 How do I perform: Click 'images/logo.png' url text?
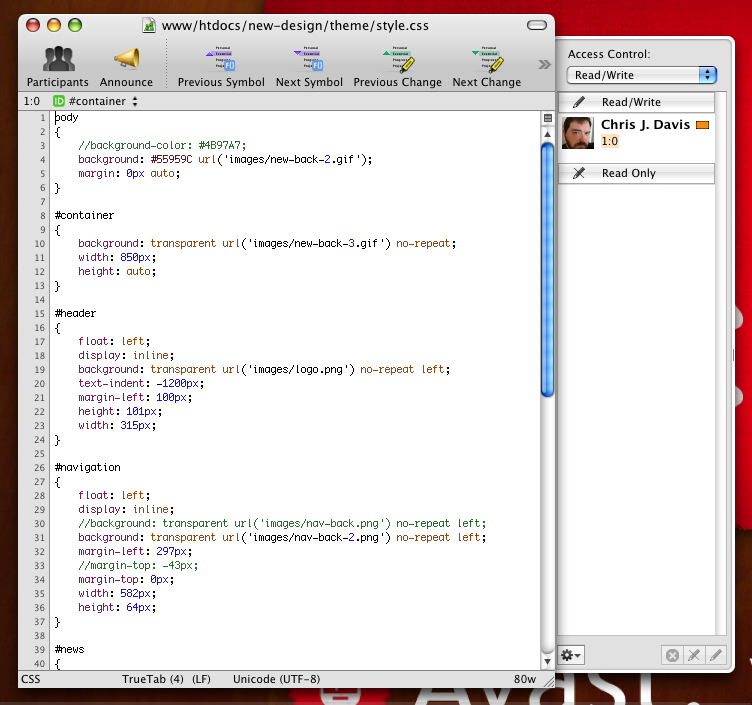298,369
